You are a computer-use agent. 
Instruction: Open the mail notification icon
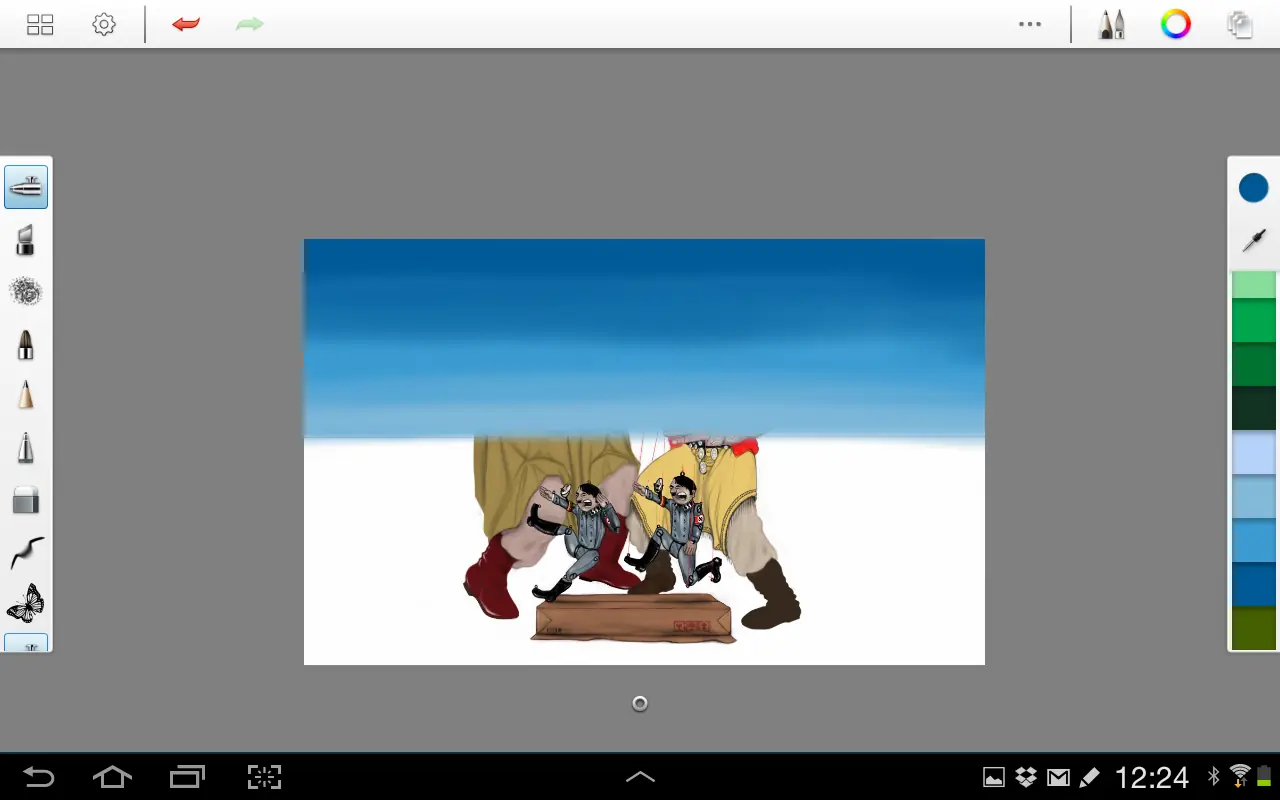pyautogui.click(x=1058, y=777)
